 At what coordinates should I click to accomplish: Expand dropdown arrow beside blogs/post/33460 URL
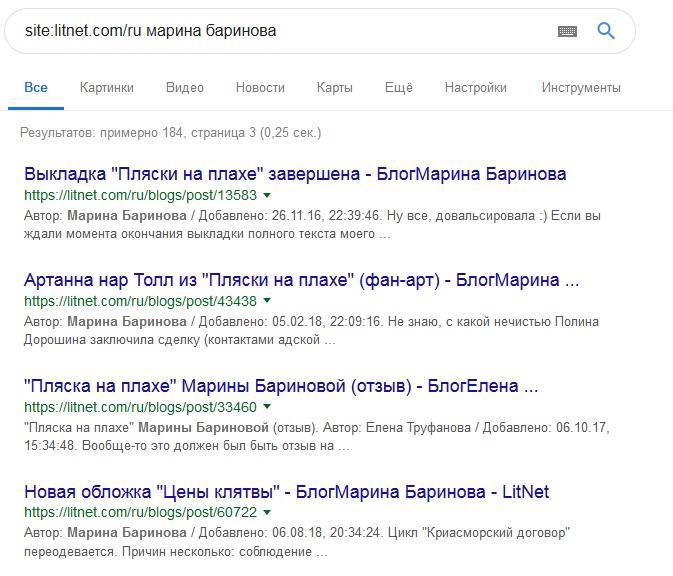(268, 407)
